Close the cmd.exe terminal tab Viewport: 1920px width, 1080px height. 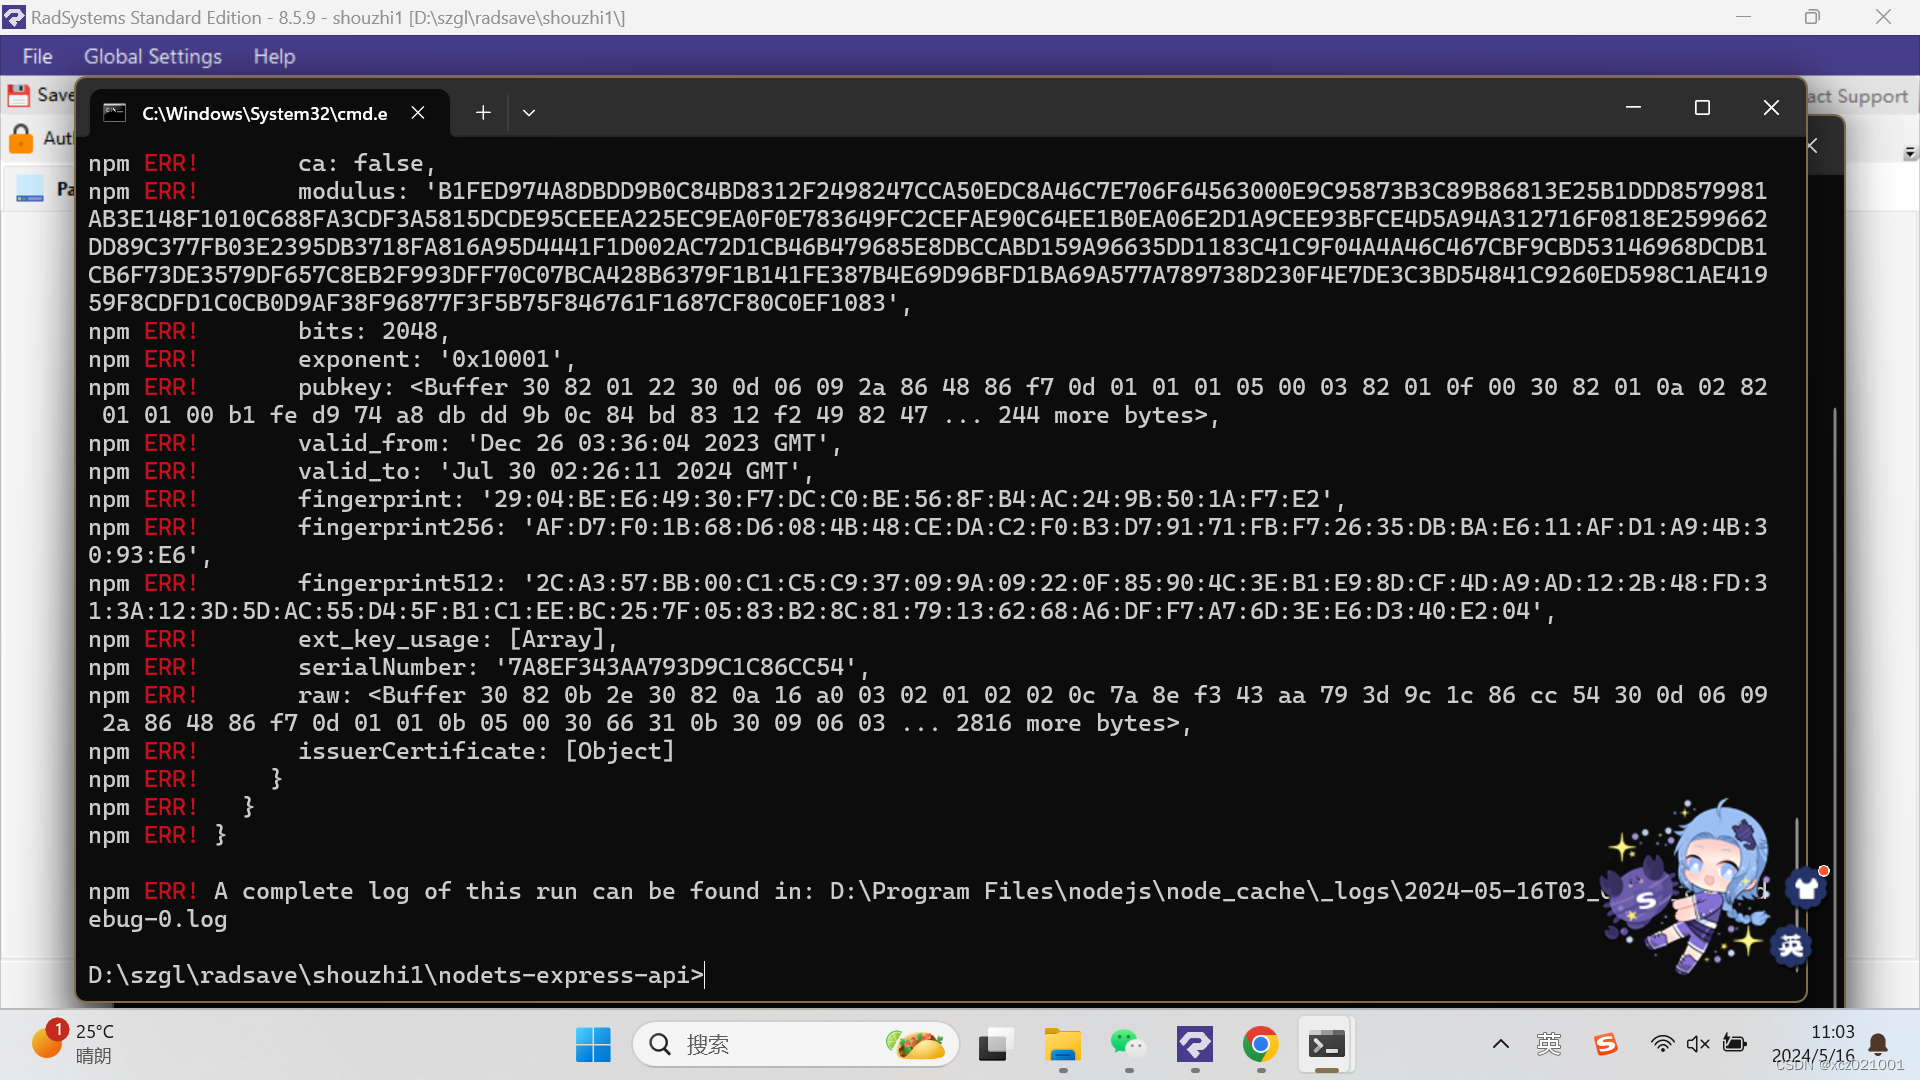pos(418,113)
